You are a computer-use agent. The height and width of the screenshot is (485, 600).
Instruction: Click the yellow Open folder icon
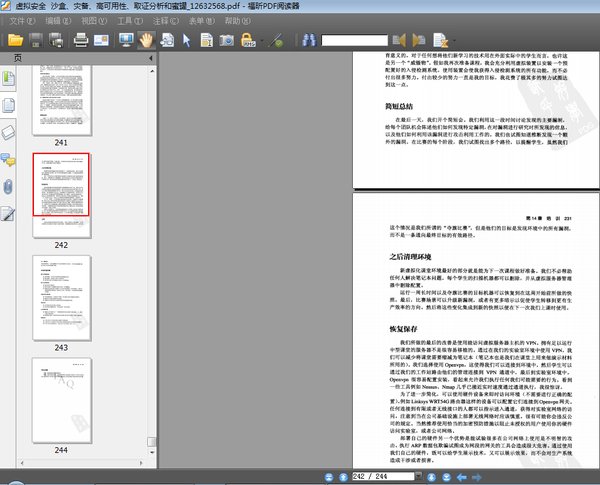(x=16, y=40)
